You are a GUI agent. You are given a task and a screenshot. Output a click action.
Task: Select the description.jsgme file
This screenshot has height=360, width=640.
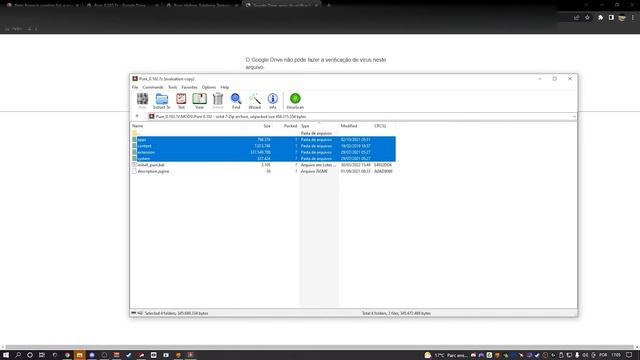(x=263, y=171)
